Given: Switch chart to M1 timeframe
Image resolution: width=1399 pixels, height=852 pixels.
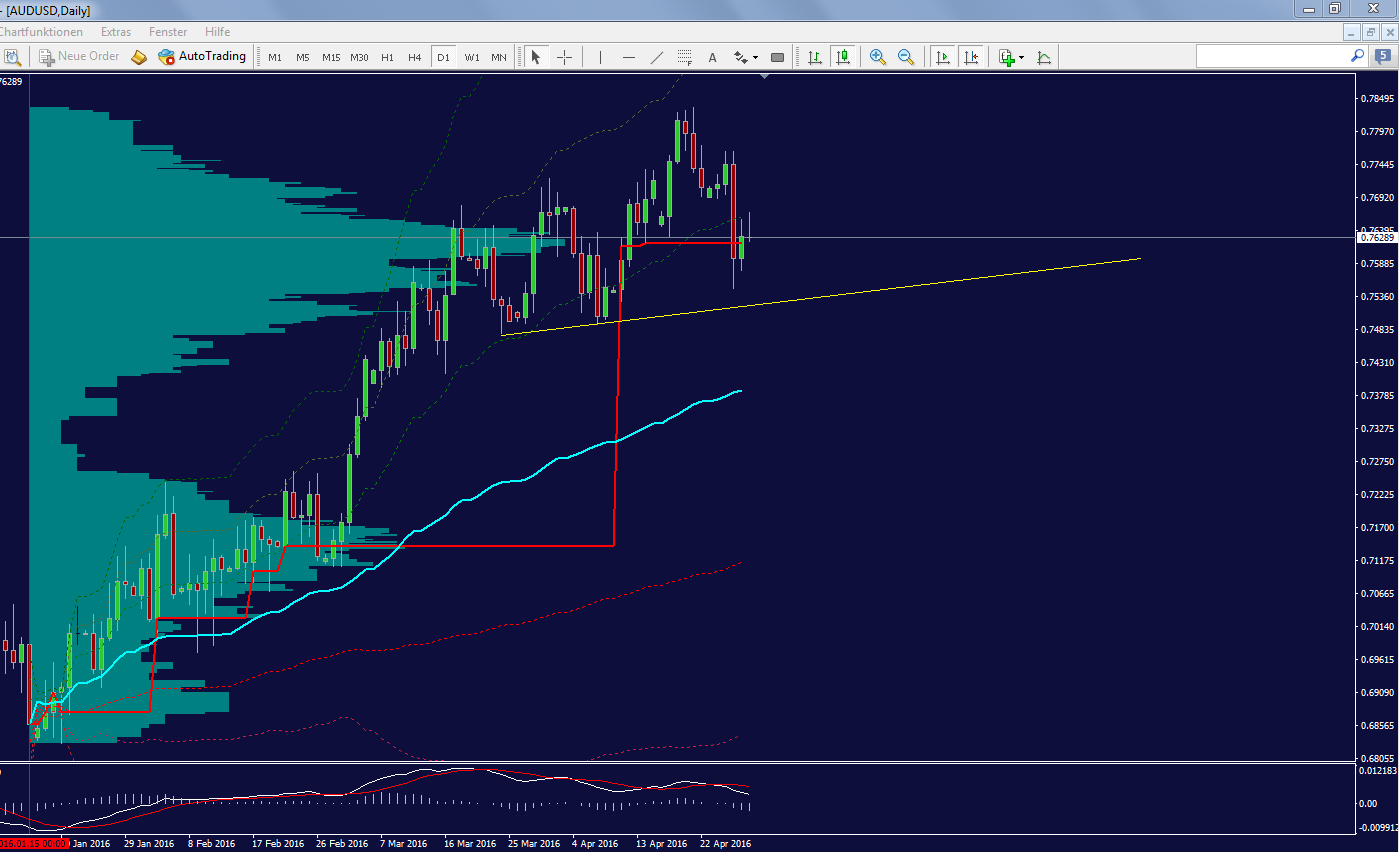Looking at the screenshot, I should click(275, 58).
